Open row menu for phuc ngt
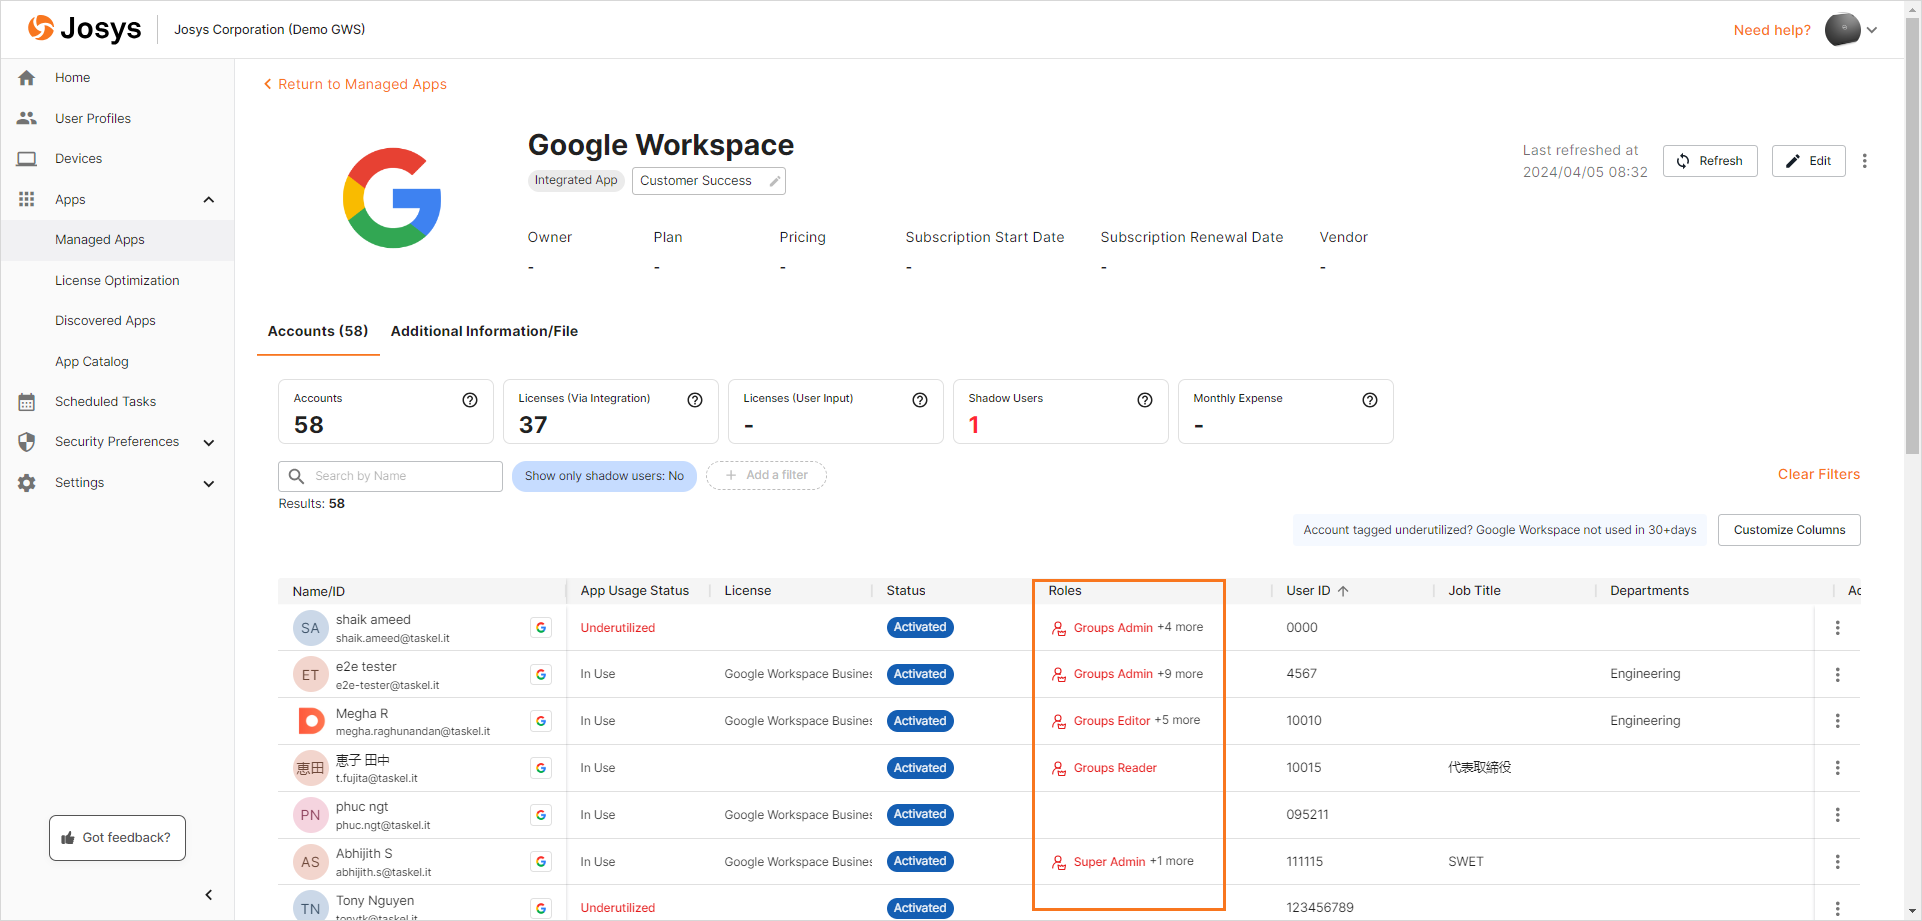 tap(1837, 815)
